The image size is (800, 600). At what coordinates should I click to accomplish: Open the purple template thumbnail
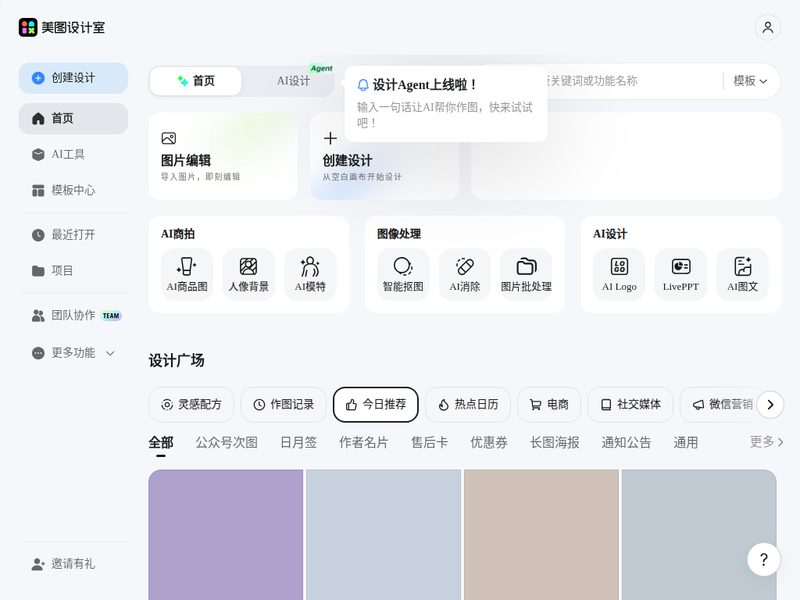pos(226,535)
